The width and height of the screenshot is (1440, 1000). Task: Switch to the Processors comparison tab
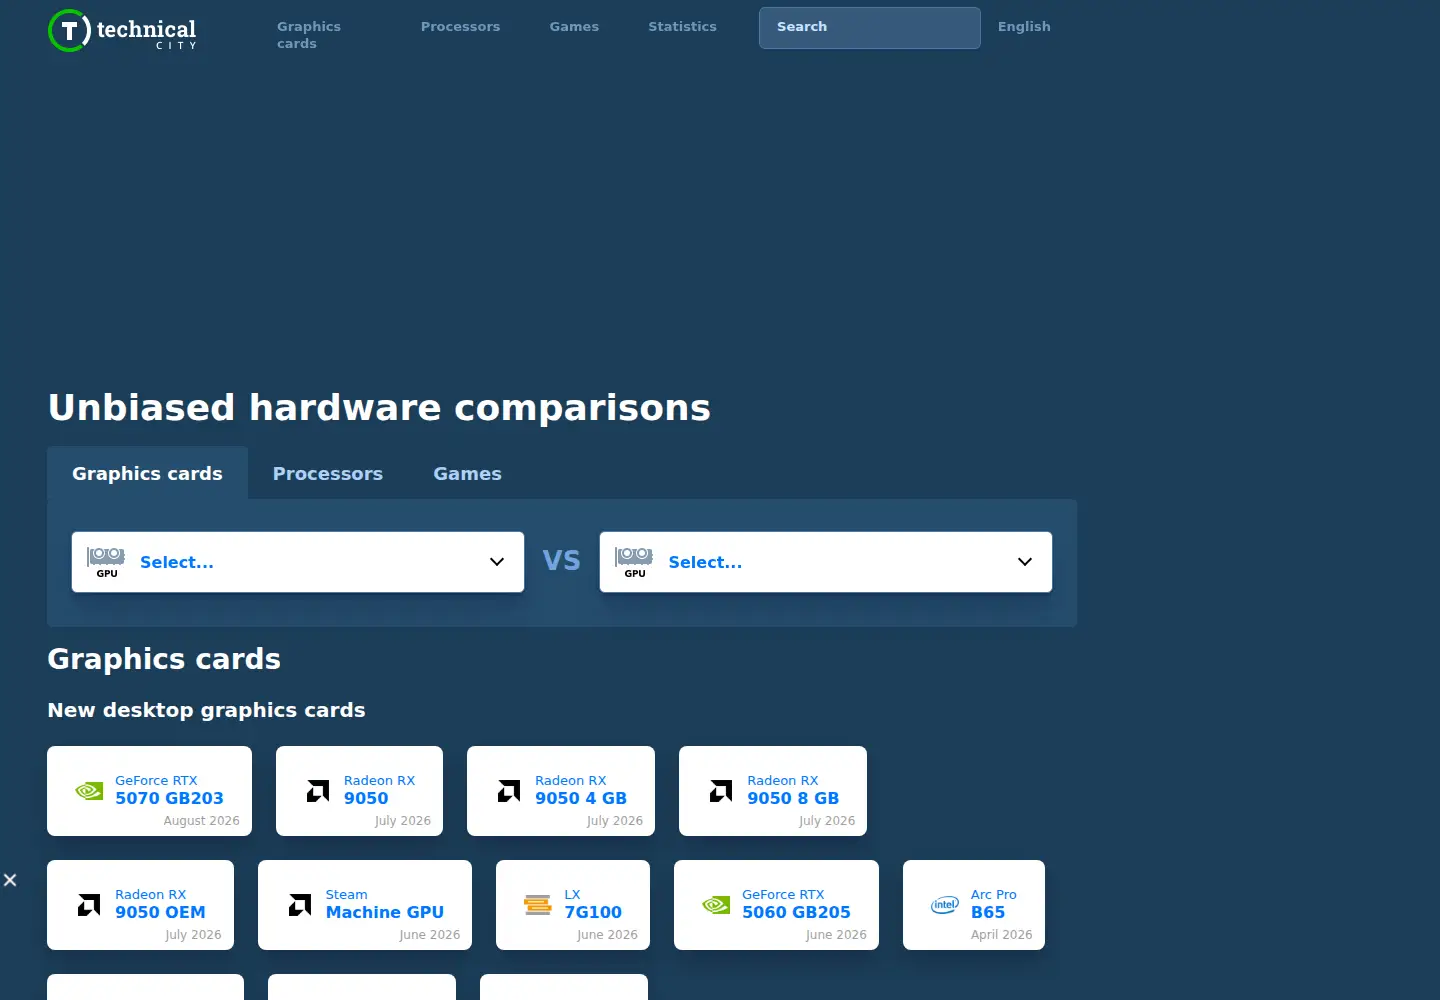328,474
